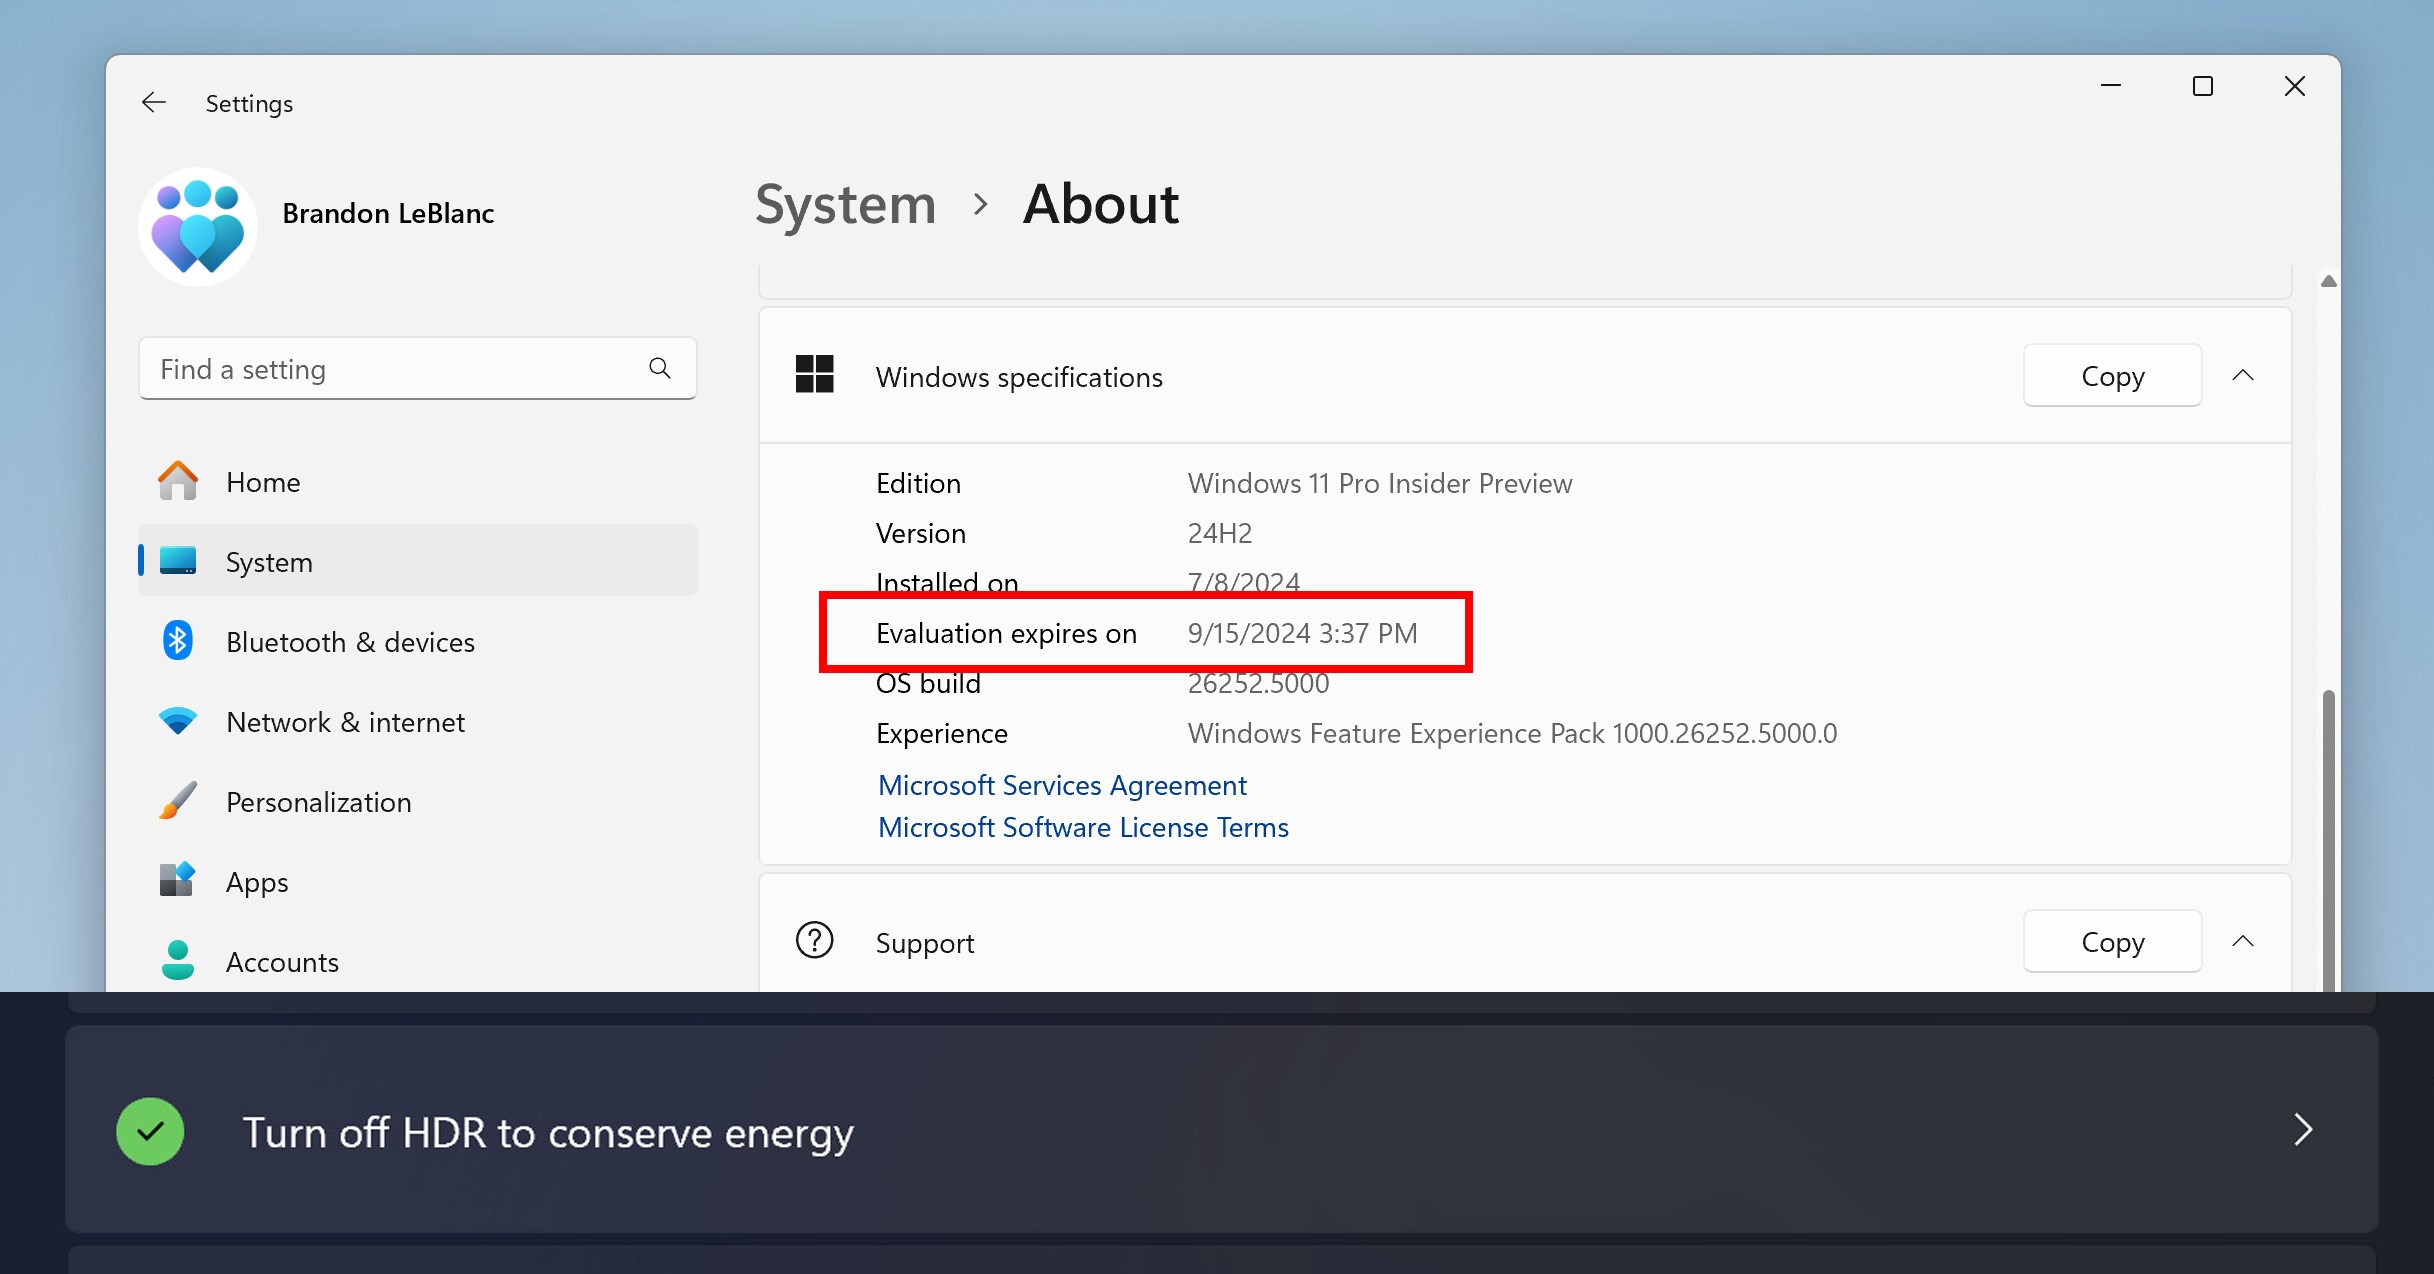The height and width of the screenshot is (1274, 2434).
Task: Copy the Support information
Action: 2112,941
